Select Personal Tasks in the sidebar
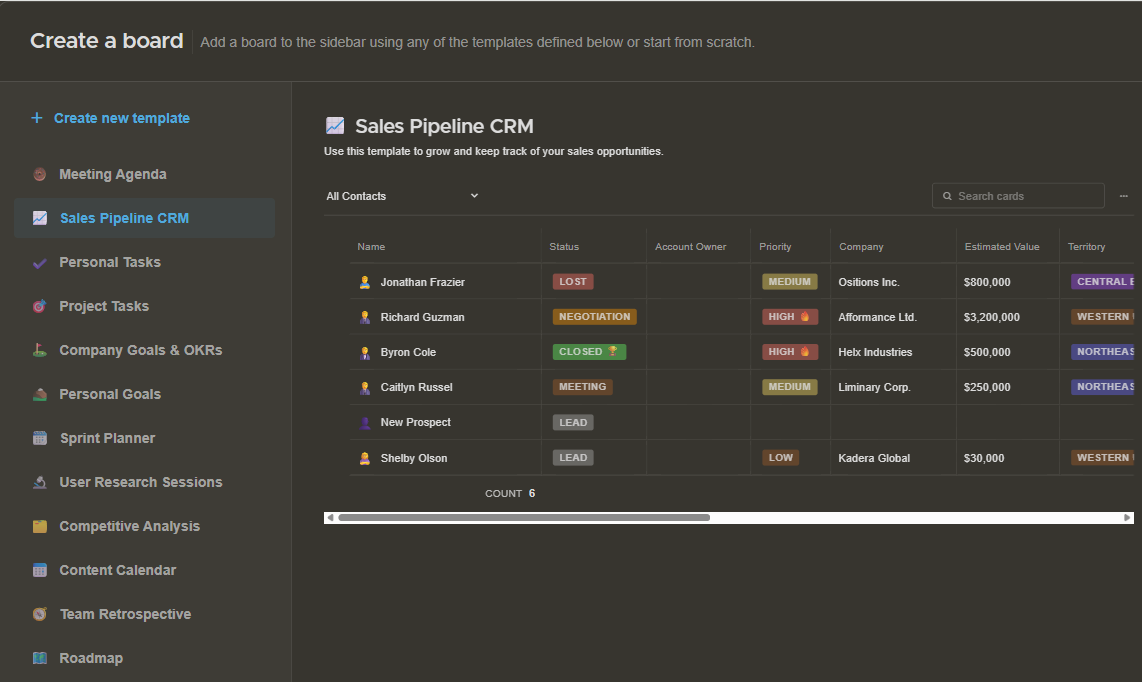The height and width of the screenshot is (682, 1142). [x=110, y=262]
